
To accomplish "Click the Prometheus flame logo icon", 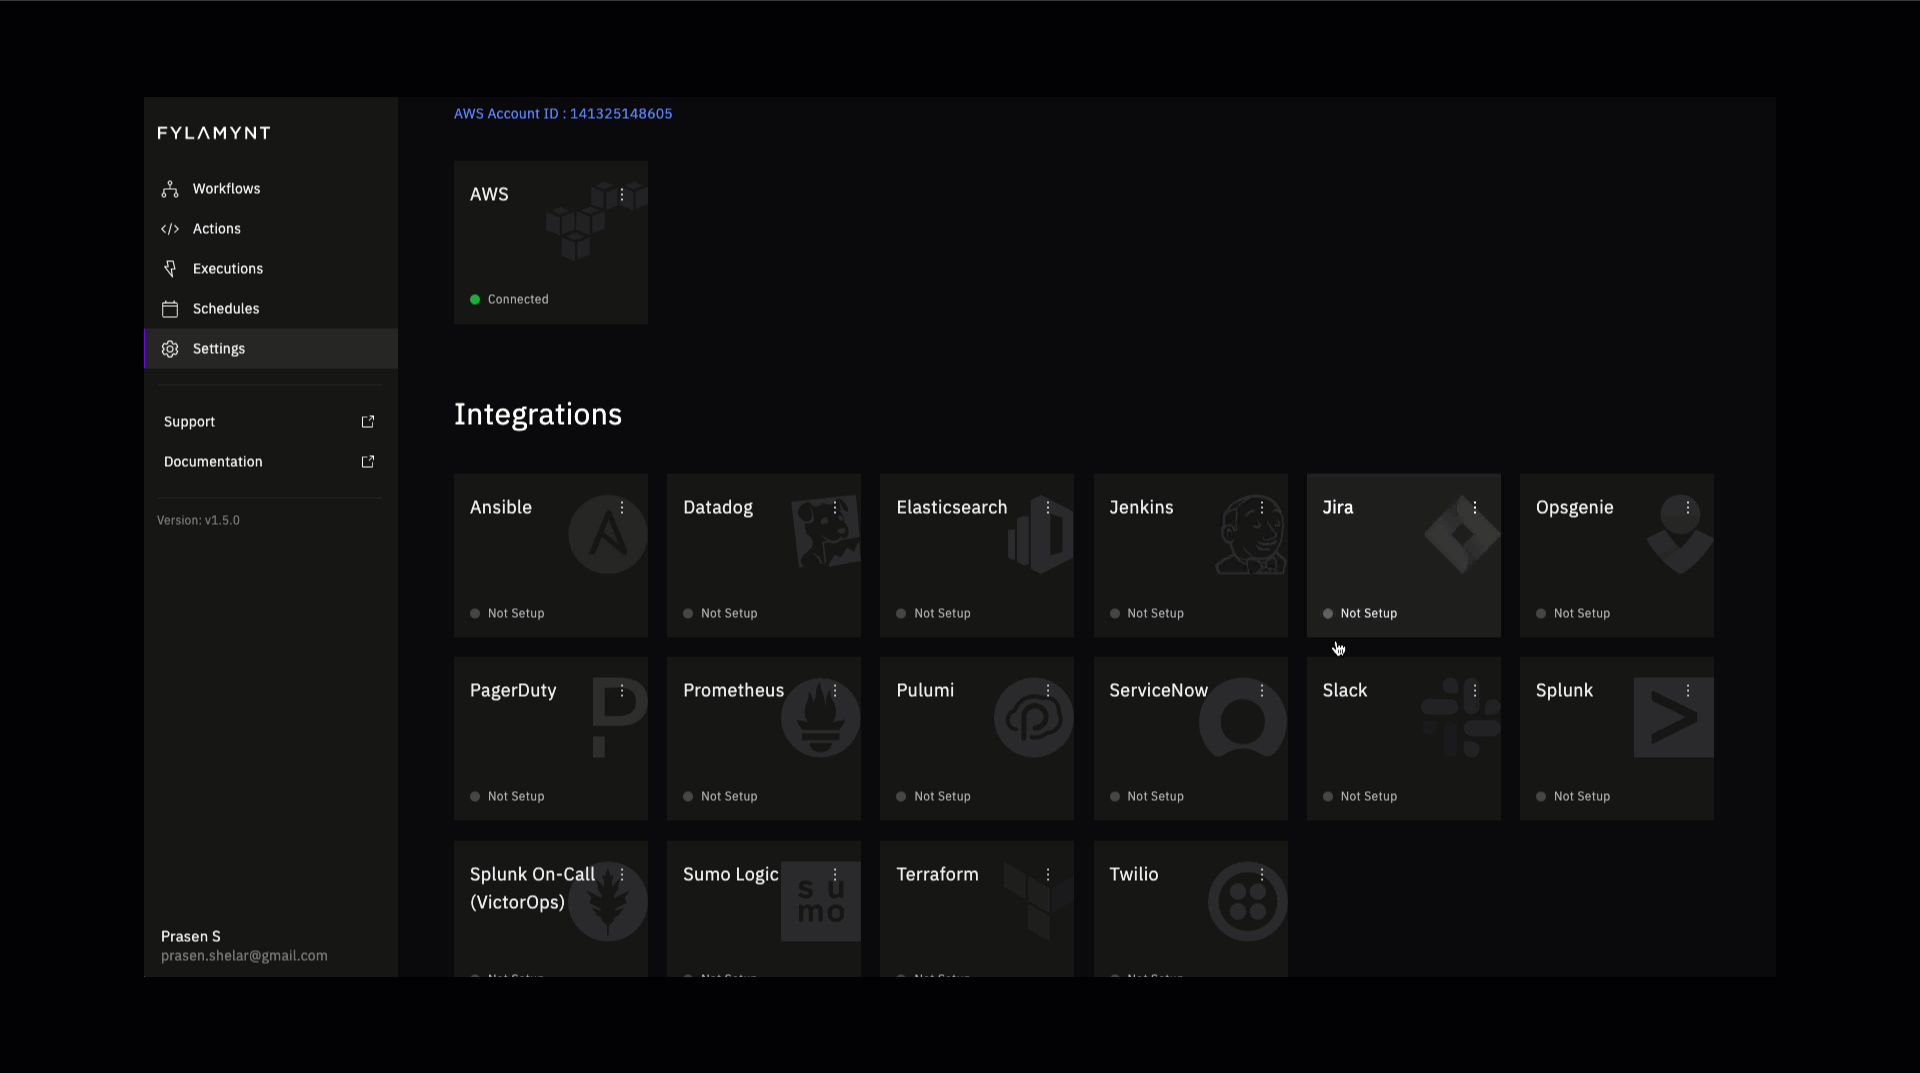I will point(820,718).
